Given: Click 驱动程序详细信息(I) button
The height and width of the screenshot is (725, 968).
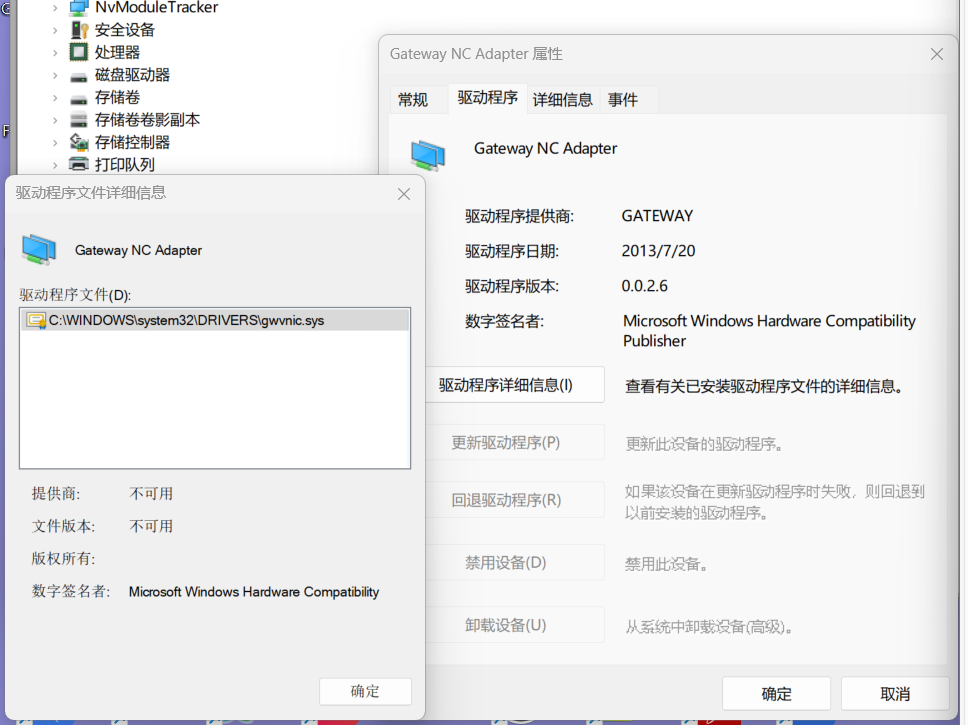Looking at the screenshot, I should point(514,385).
